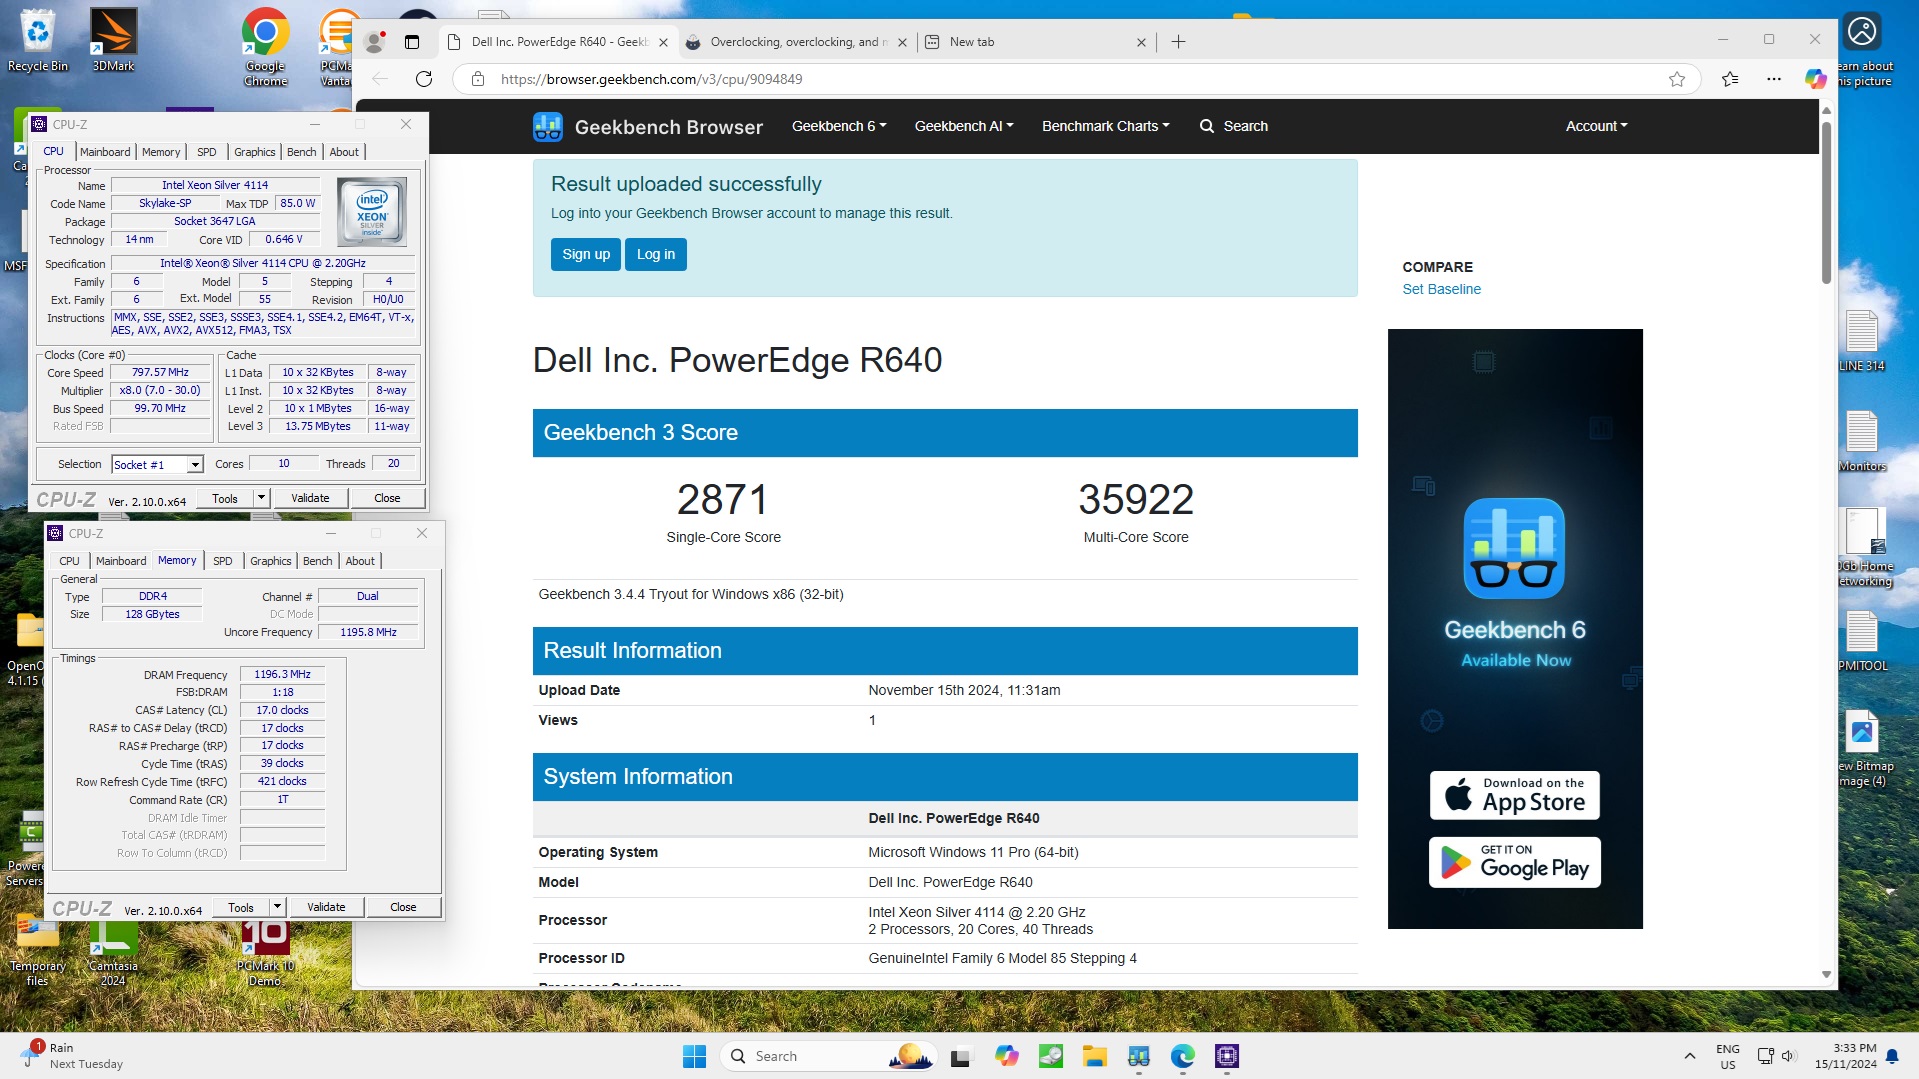Open the Edge tab actions menu icon
The height and width of the screenshot is (1079, 1919).
pos(412,42)
